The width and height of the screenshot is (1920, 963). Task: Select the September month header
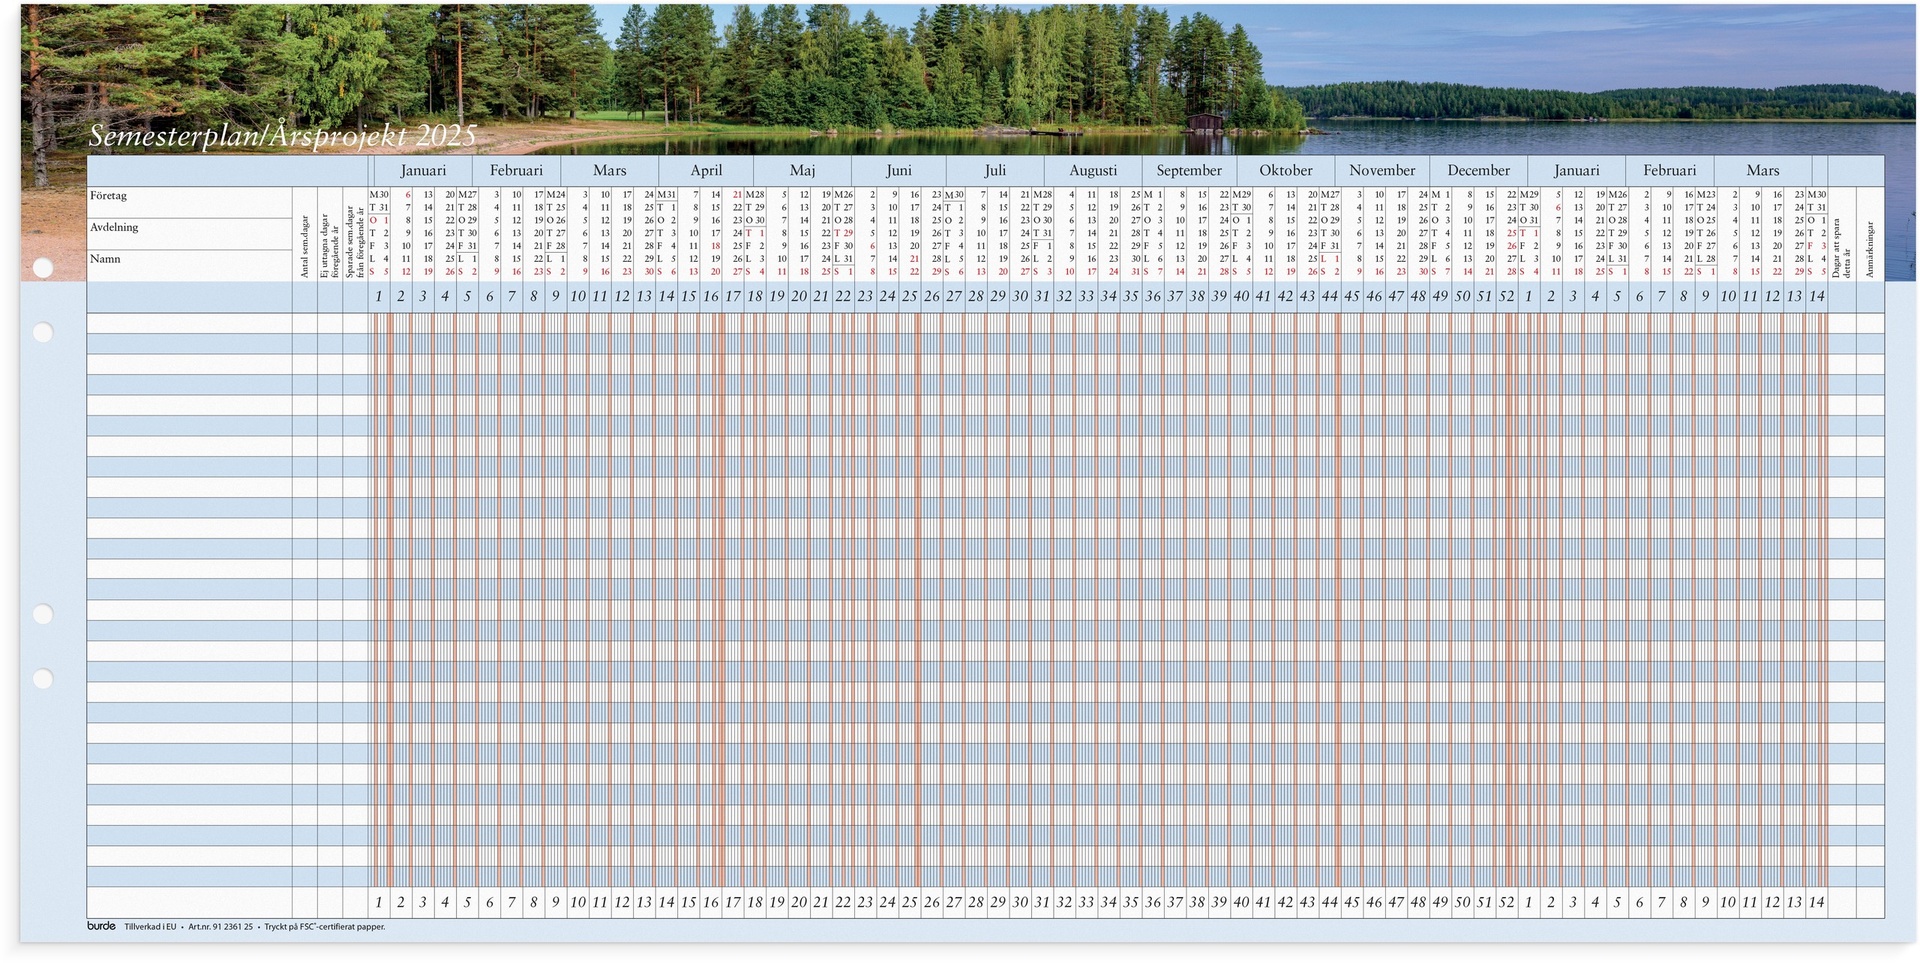(x=1189, y=170)
